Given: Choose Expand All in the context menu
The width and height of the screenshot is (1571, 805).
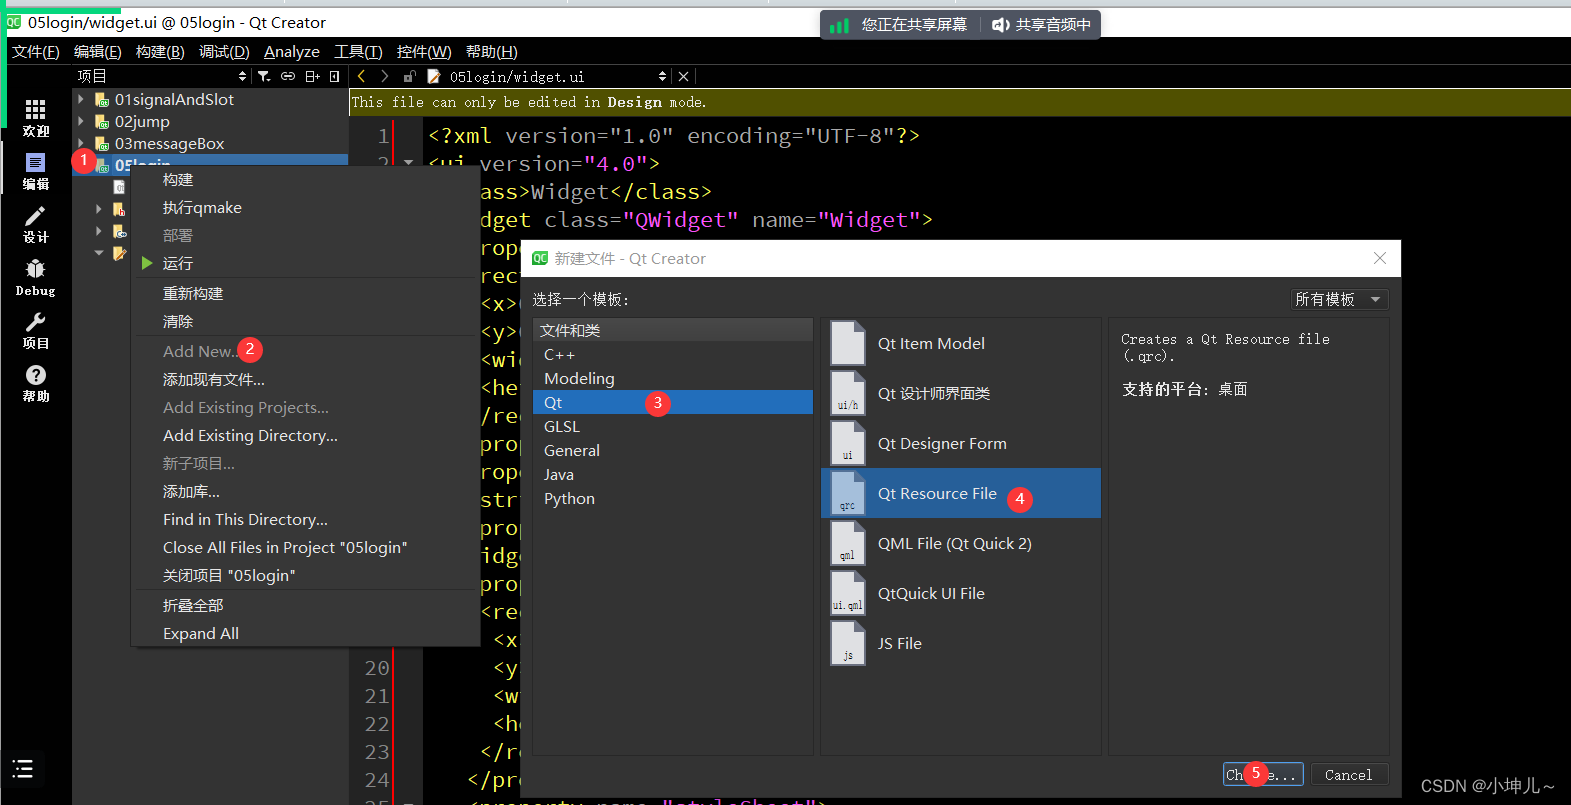Looking at the screenshot, I should coord(306,633).
